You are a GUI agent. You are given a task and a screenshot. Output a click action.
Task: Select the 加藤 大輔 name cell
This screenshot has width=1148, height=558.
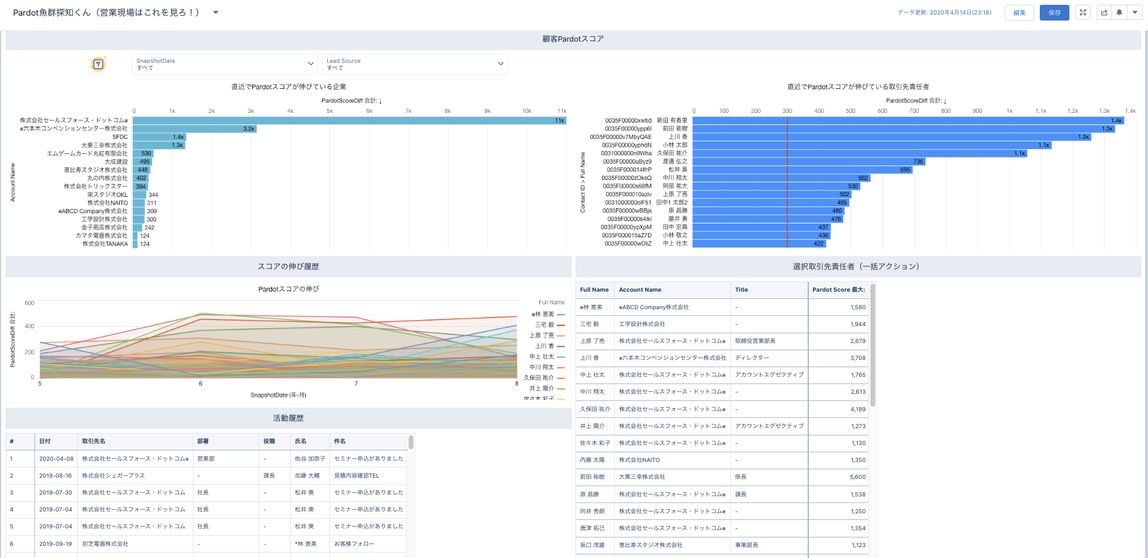pos(309,475)
